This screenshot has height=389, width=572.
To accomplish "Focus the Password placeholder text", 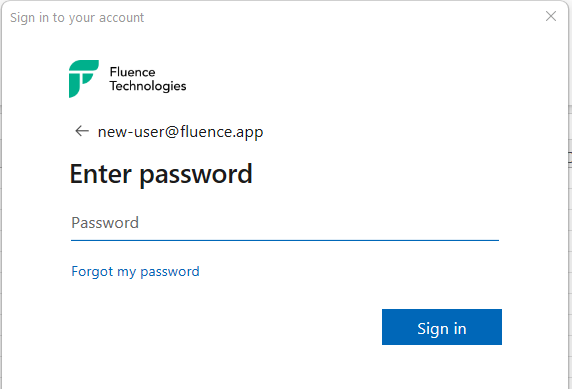I will 105,223.
